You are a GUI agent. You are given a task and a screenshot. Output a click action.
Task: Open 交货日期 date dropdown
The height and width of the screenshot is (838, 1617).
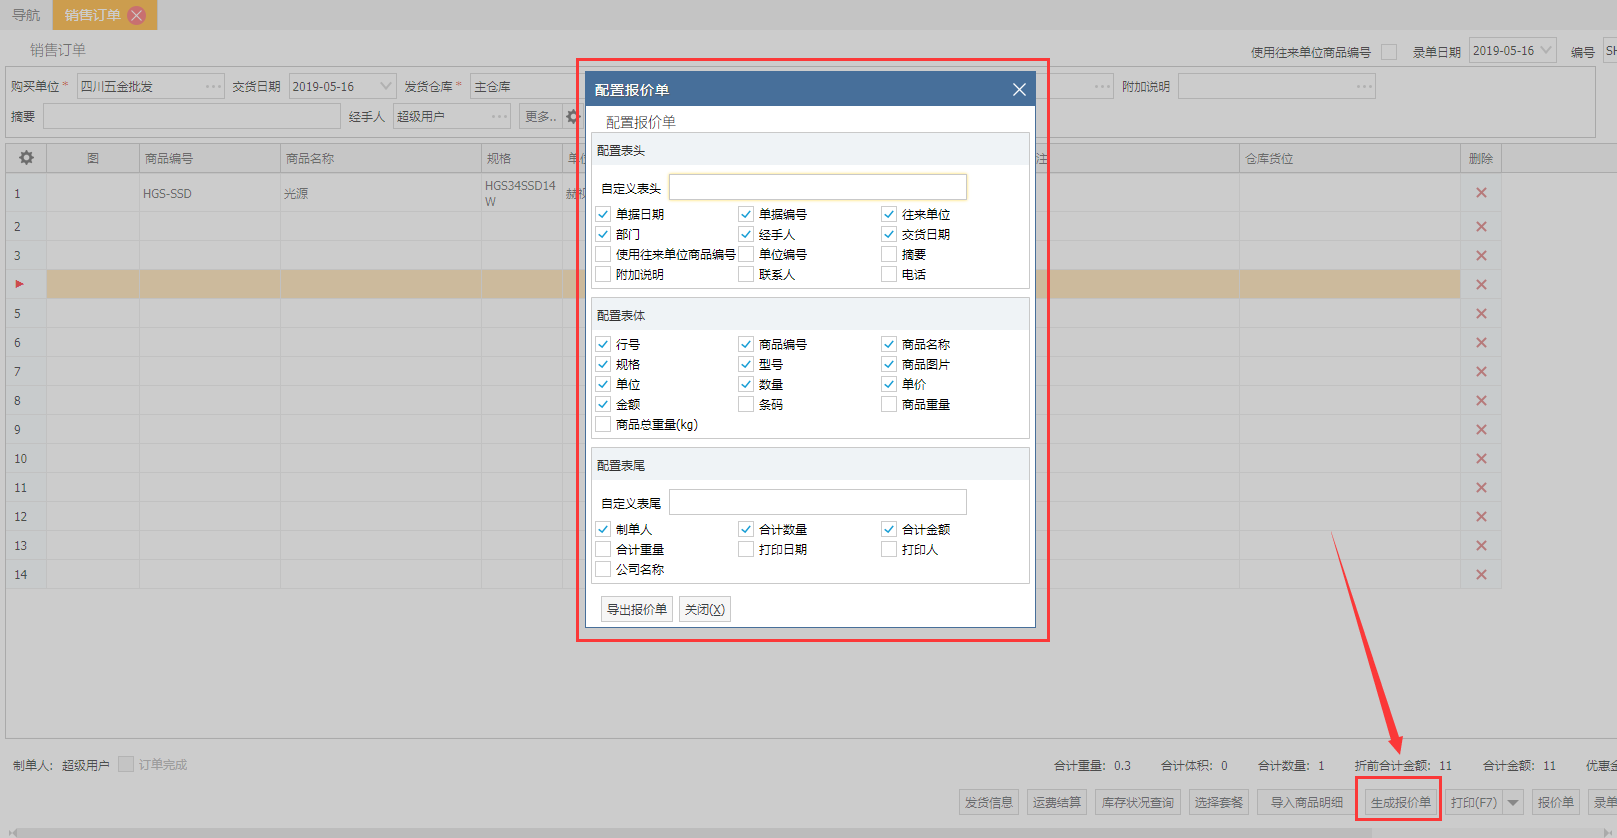click(x=385, y=87)
